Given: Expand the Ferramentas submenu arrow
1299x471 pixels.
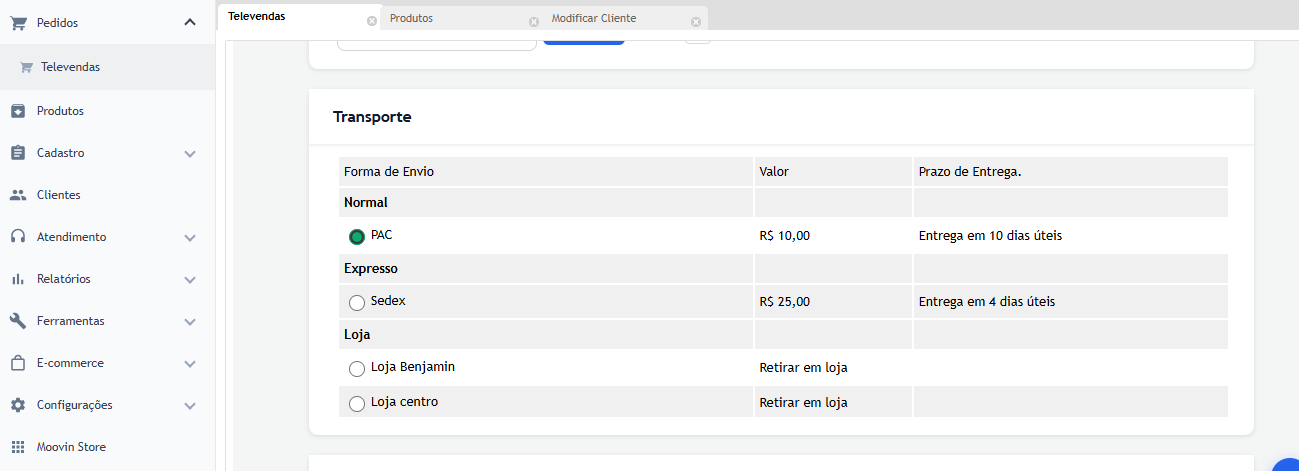Looking at the screenshot, I should [x=190, y=322].
